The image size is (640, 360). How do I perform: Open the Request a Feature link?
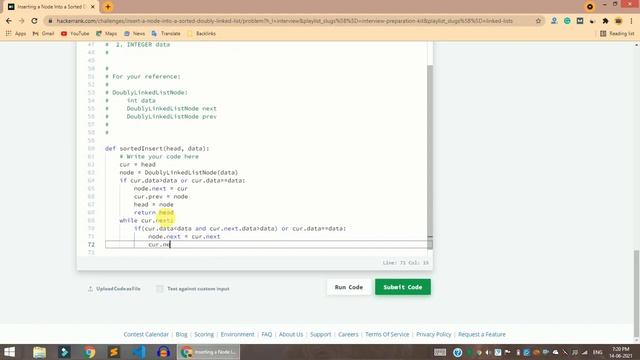coord(482,334)
